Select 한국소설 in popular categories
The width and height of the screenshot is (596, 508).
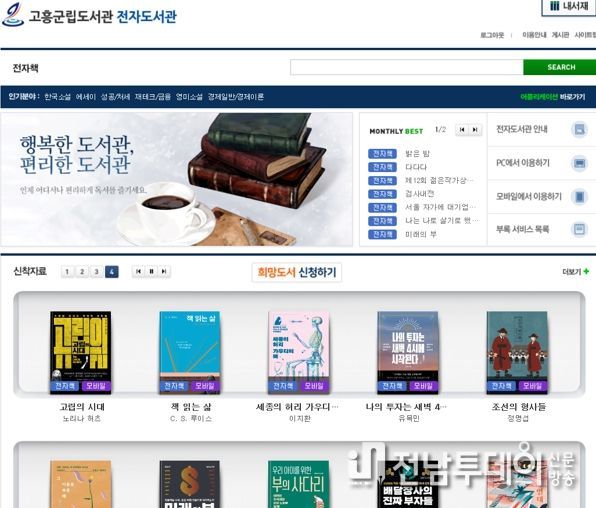(57, 97)
